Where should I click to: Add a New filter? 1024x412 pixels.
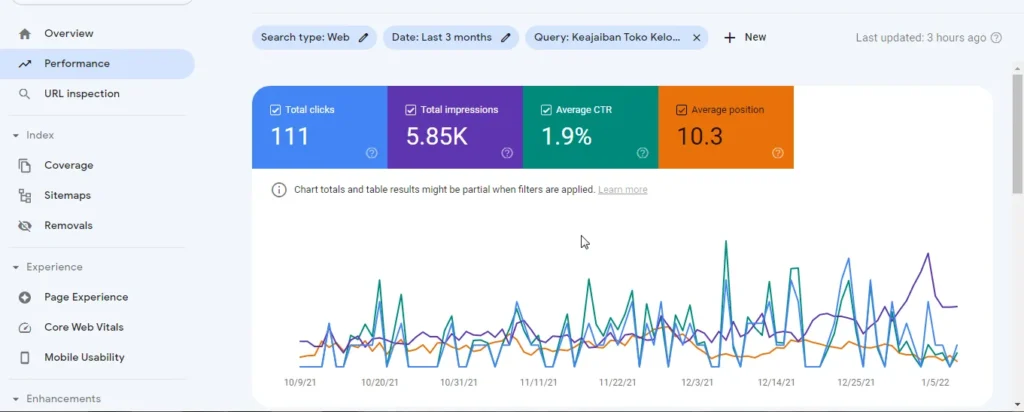point(744,38)
